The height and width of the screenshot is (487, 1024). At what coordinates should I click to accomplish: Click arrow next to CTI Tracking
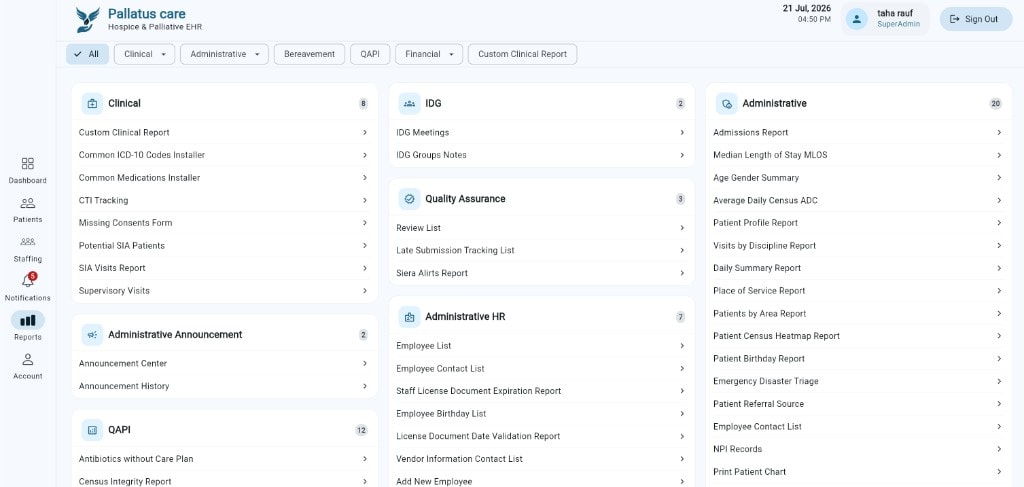point(364,200)
